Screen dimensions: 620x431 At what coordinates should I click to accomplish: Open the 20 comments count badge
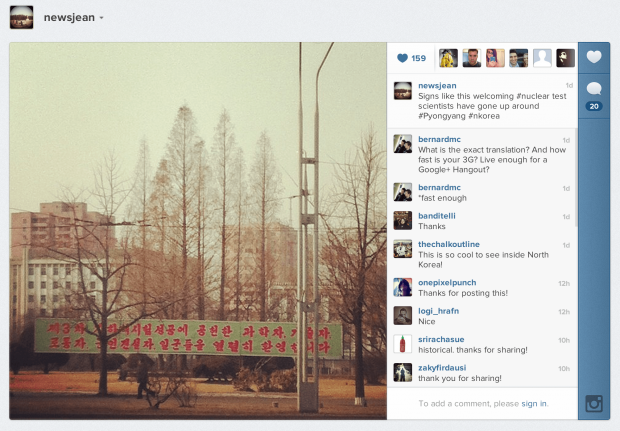tap(594, 106)
